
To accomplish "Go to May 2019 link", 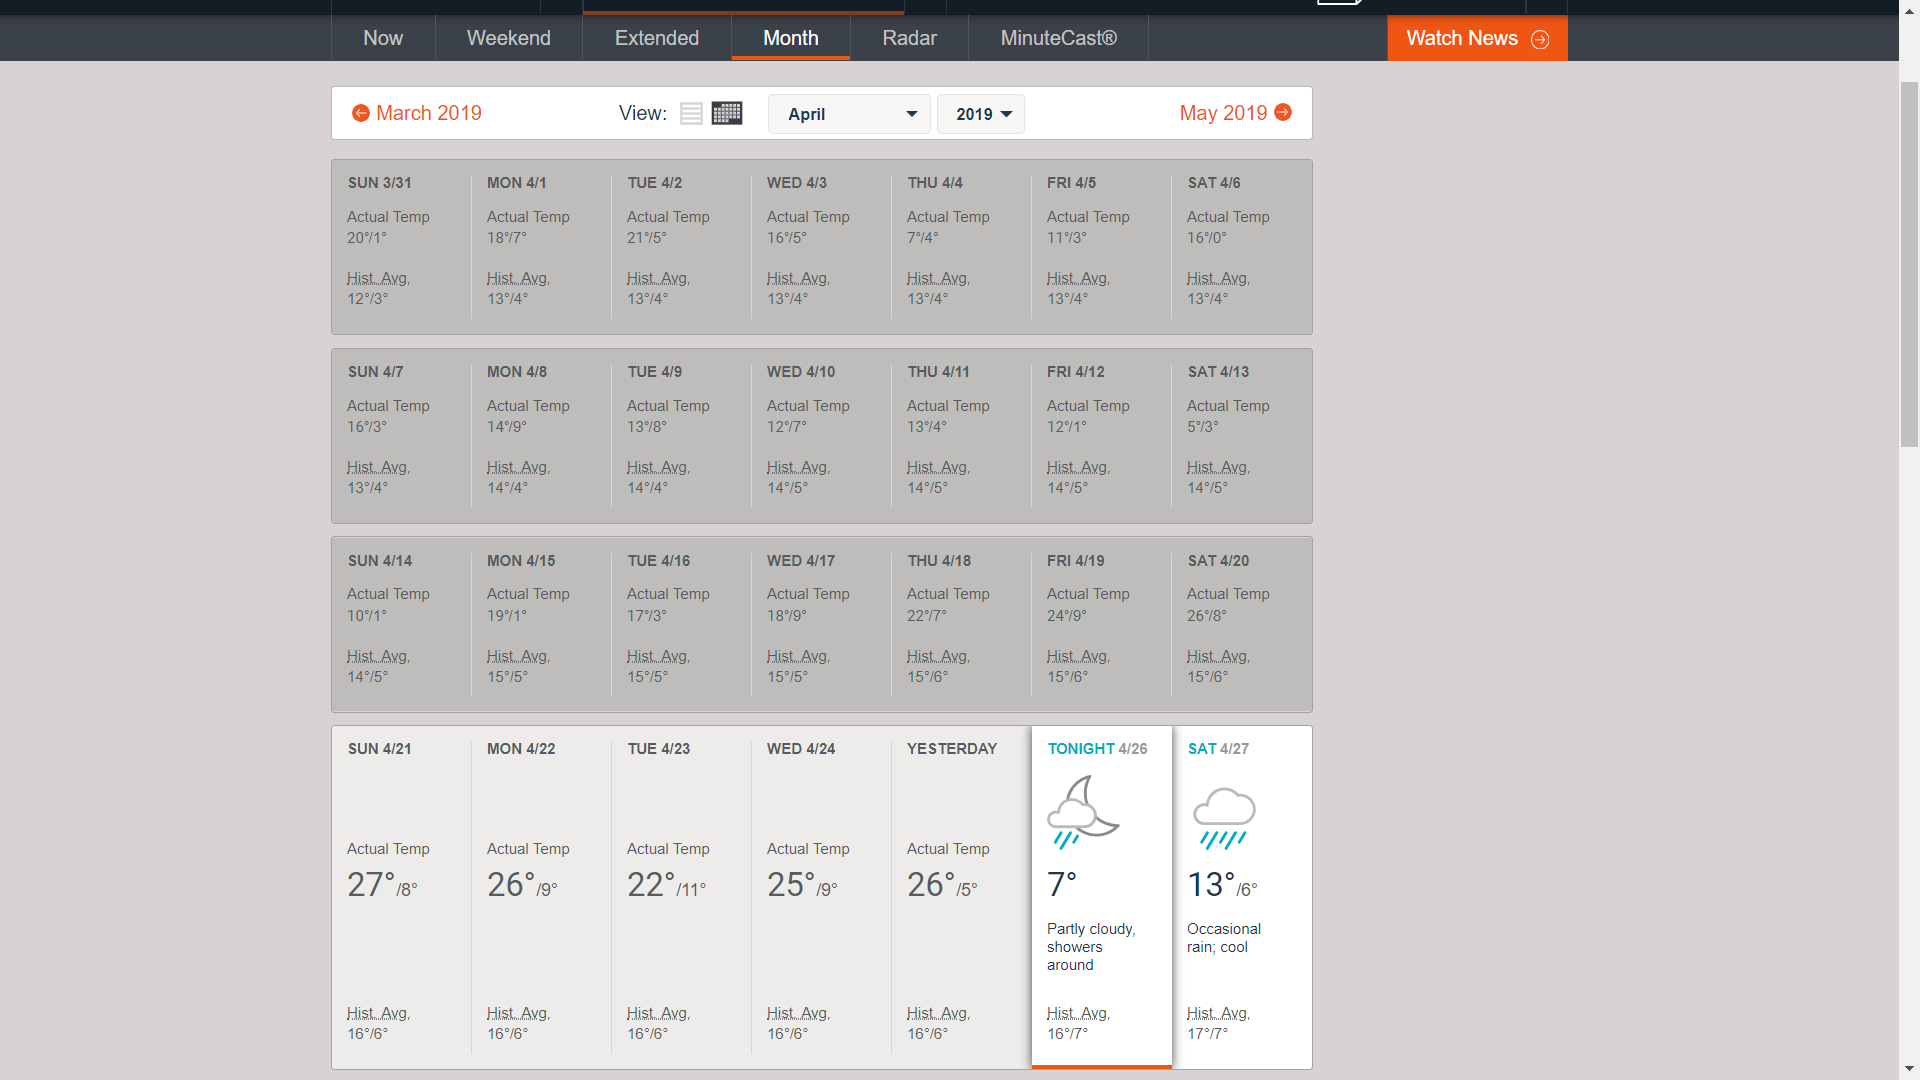I will pyautogui.click(x=1222, y=113).
